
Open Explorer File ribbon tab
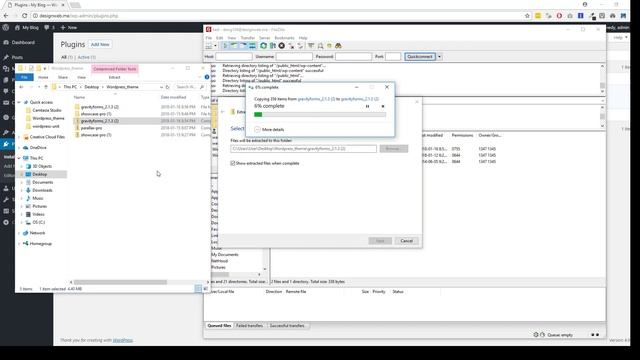24,77
